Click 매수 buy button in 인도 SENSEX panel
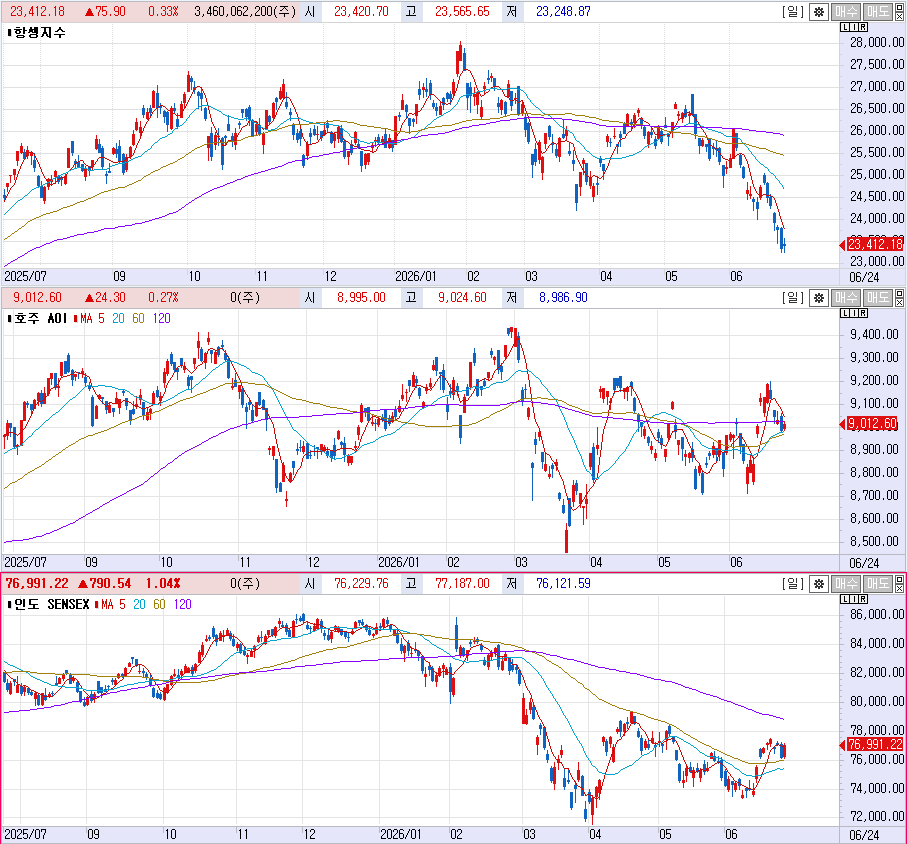The image size is (907, 844). pos(846,584)
